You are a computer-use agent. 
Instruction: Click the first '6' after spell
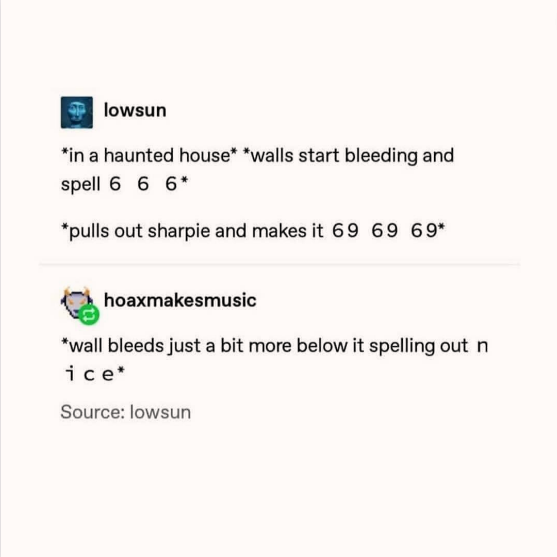115,184
